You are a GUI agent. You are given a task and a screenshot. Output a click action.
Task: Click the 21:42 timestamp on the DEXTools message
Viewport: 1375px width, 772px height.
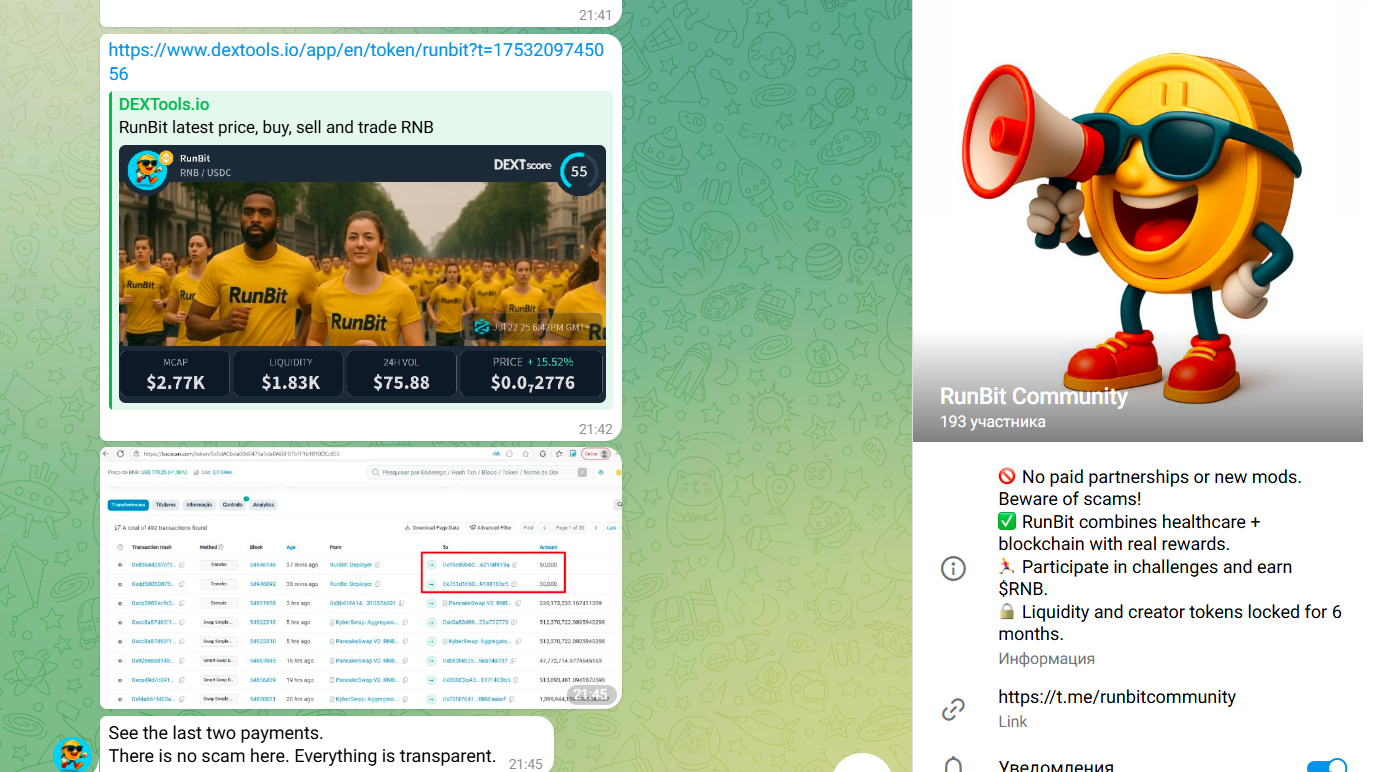click(596, 429)
